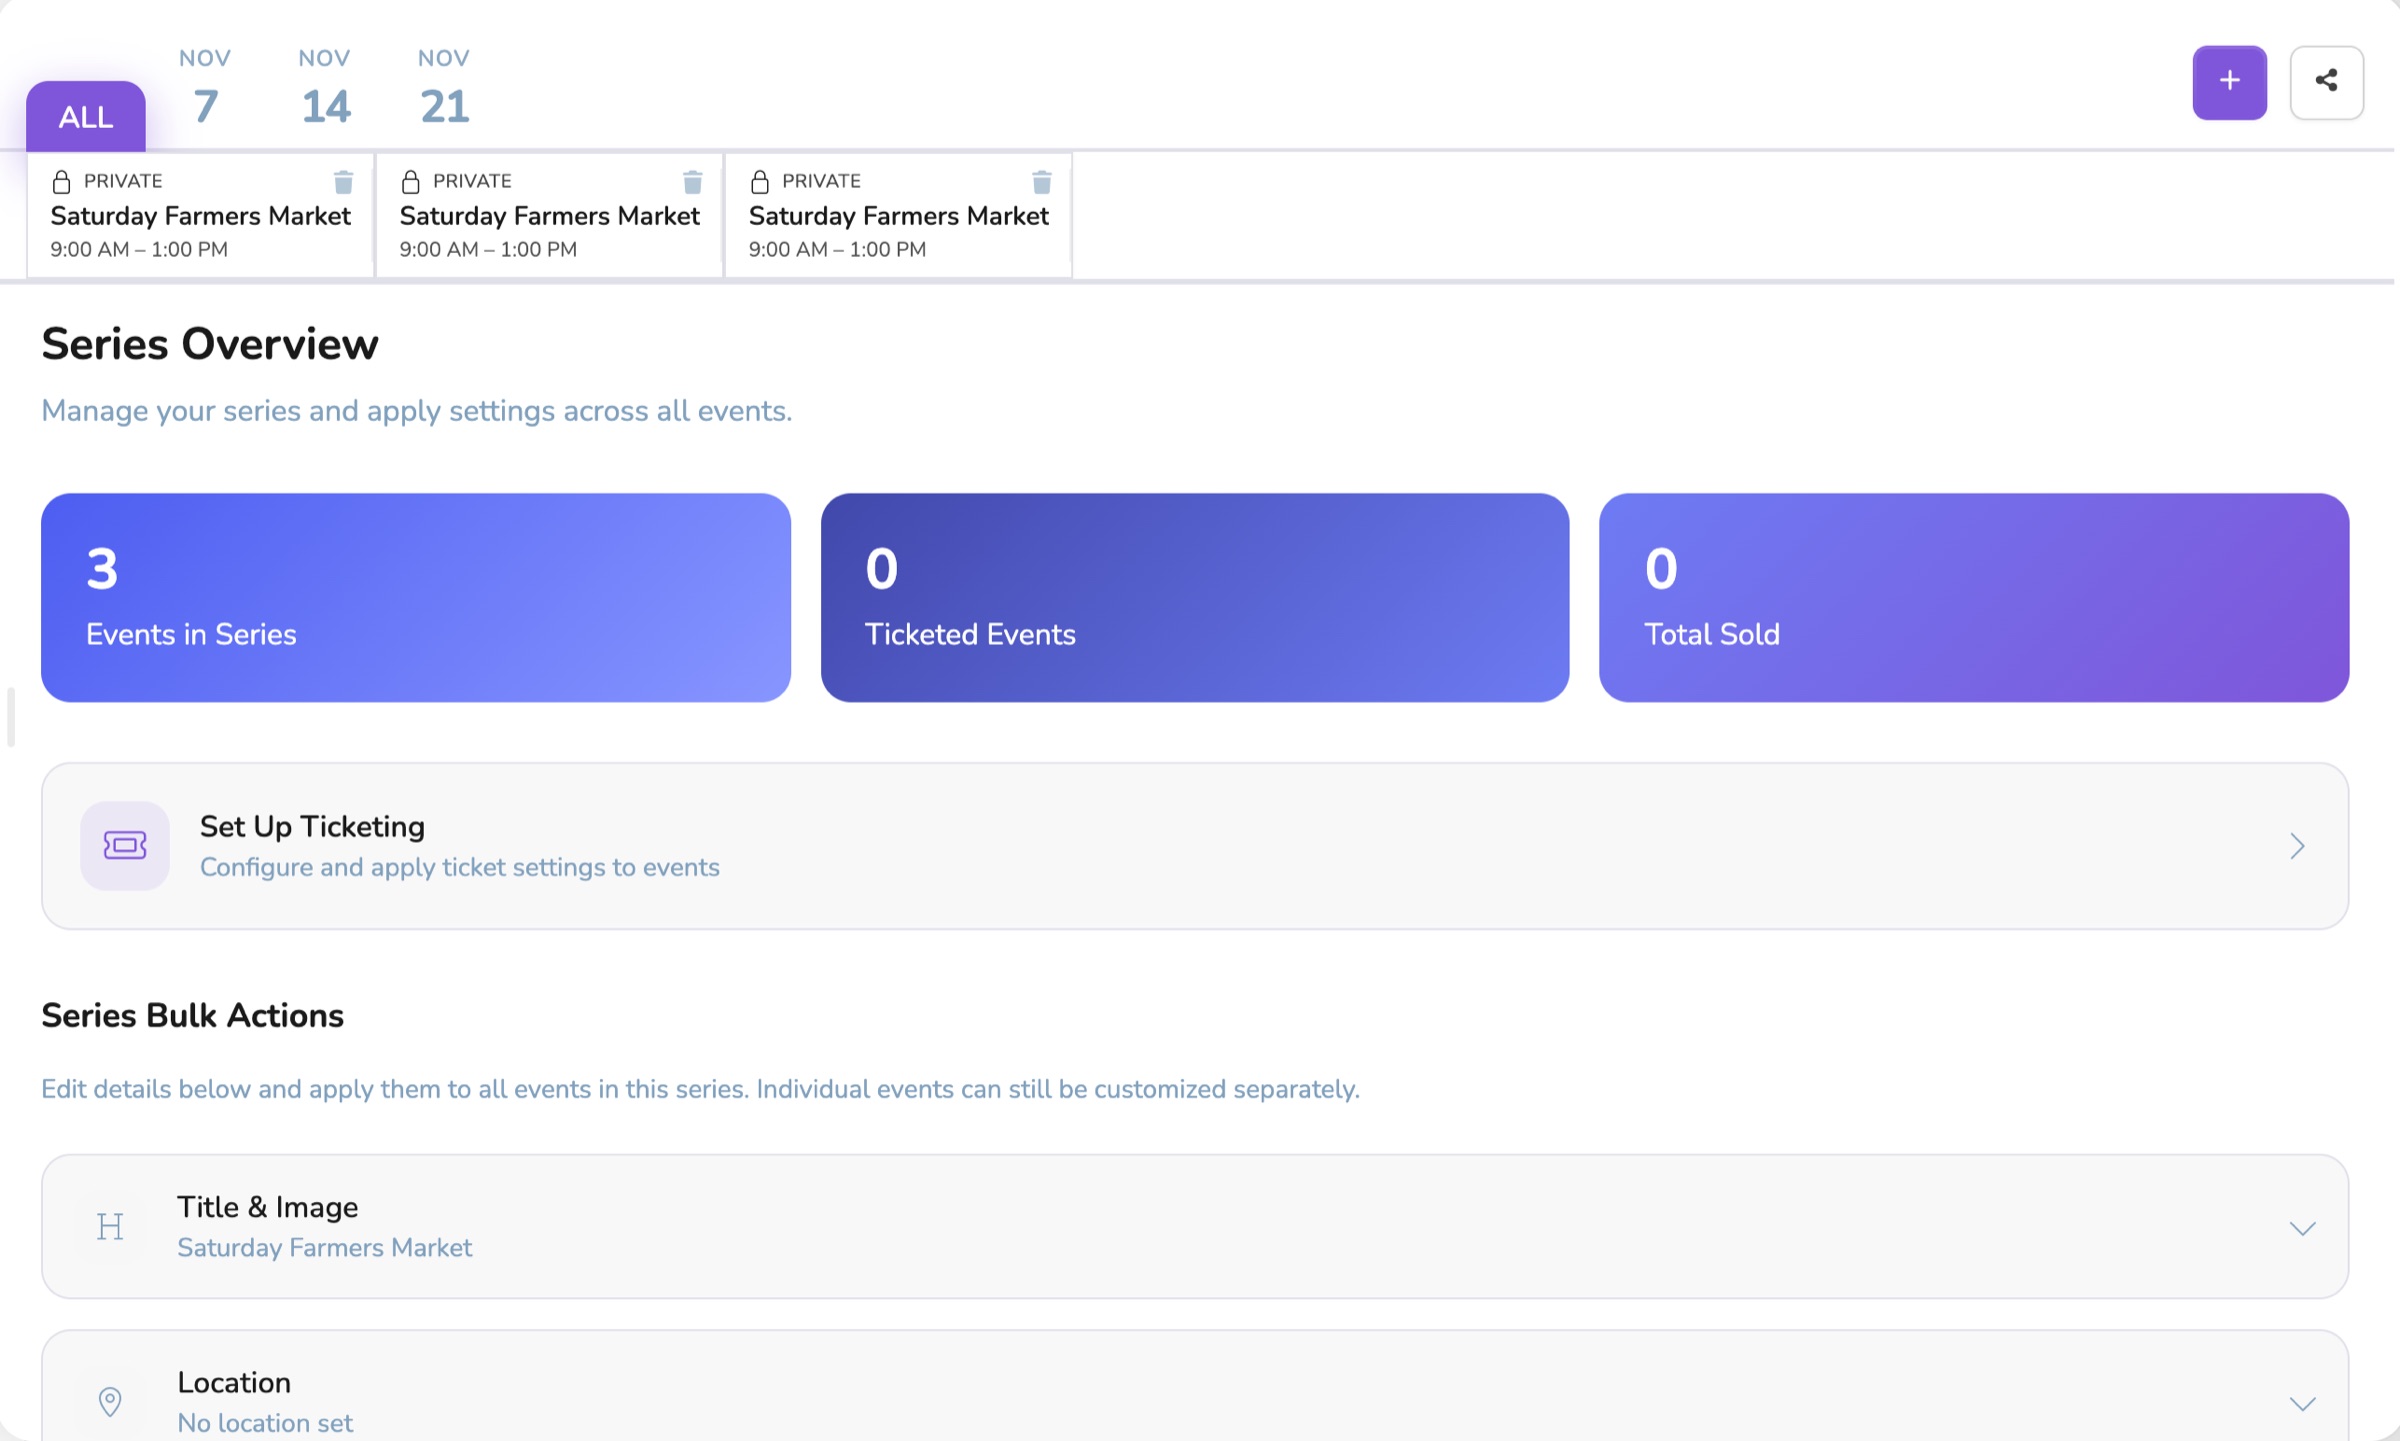This screenshot has width=2400, height=1441.
Task: Click the Location row heading
Action: tap(234, 1382)
